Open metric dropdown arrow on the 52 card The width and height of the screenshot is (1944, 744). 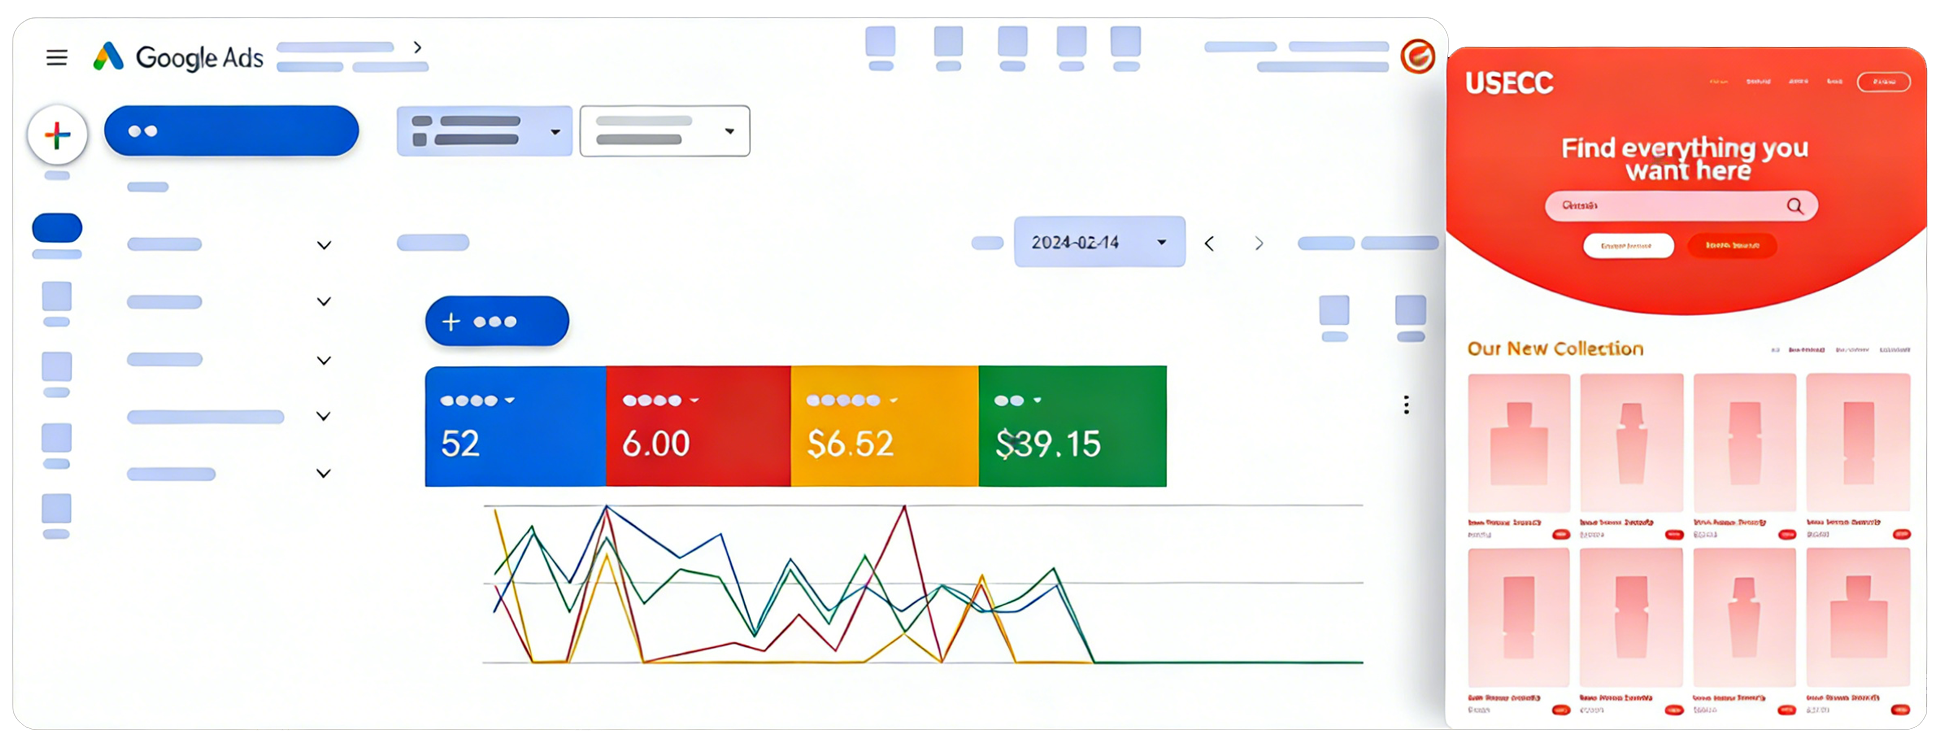pos(510,400)
